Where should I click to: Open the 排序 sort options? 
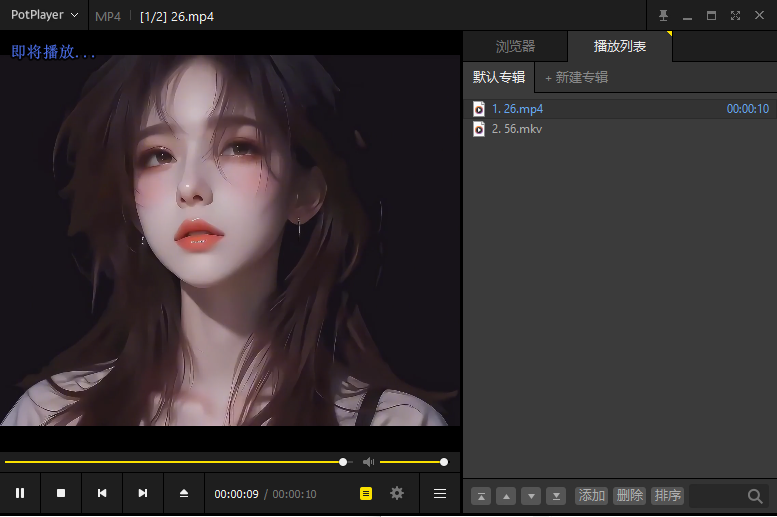pos(667,496)
